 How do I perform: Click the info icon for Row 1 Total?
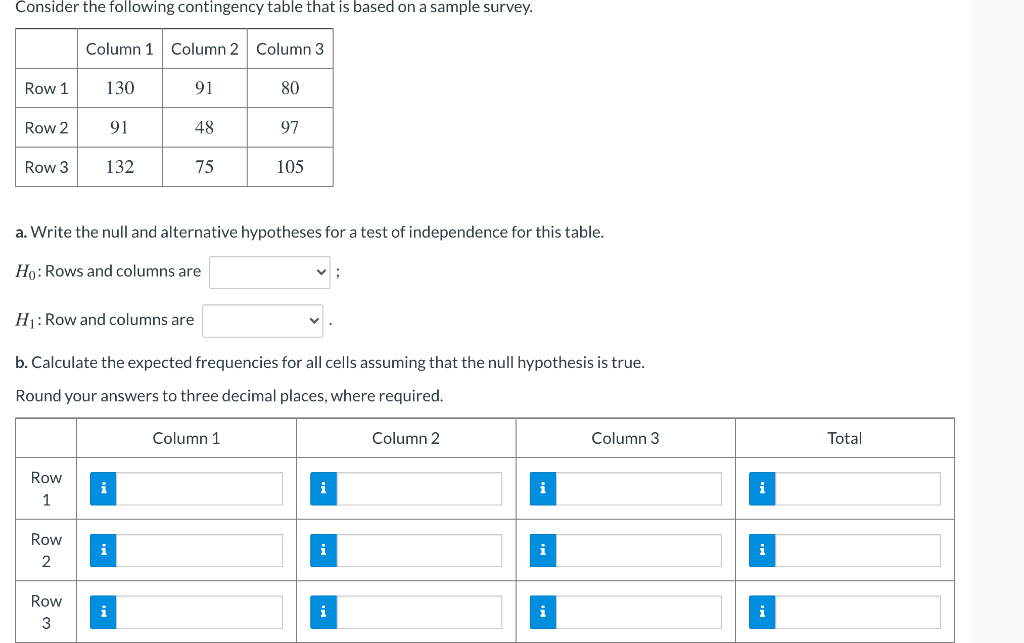pos(762,489)
